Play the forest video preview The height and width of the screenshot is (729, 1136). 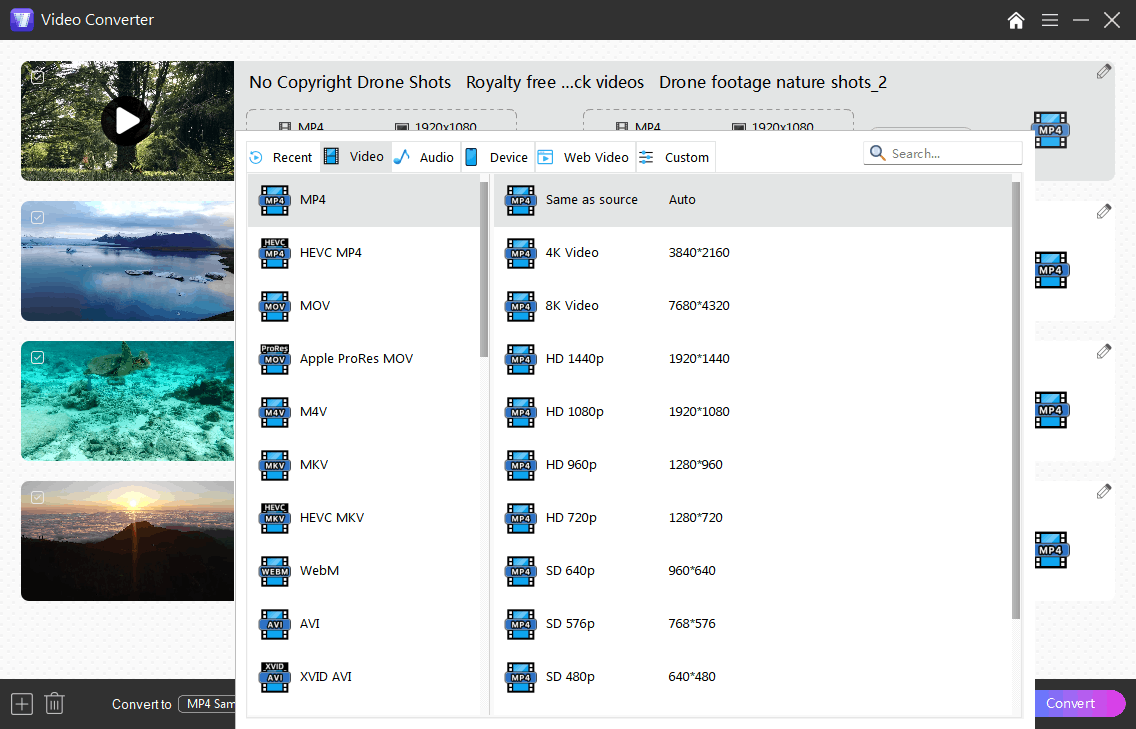click(126, 121)
